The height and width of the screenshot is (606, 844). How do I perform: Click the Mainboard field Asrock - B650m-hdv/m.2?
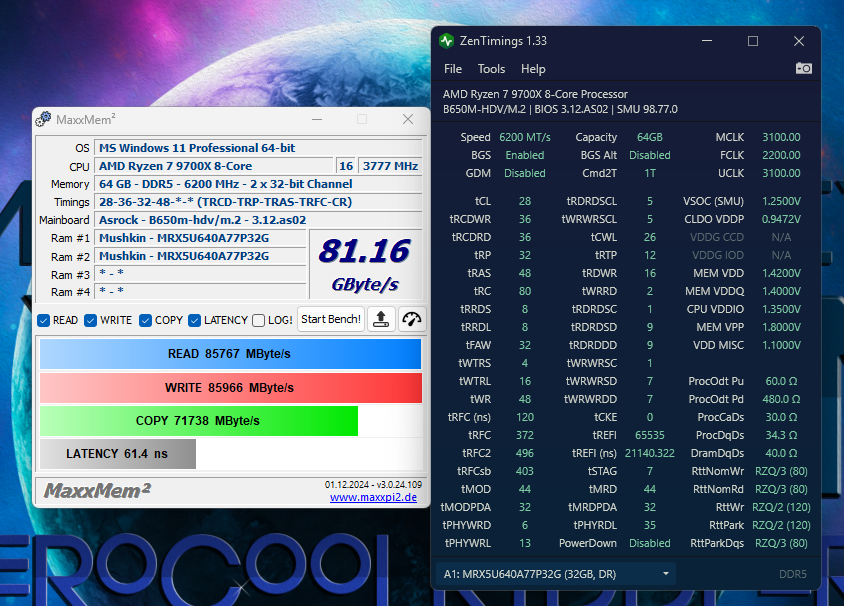pyautogui.click(x=258, y=220)
